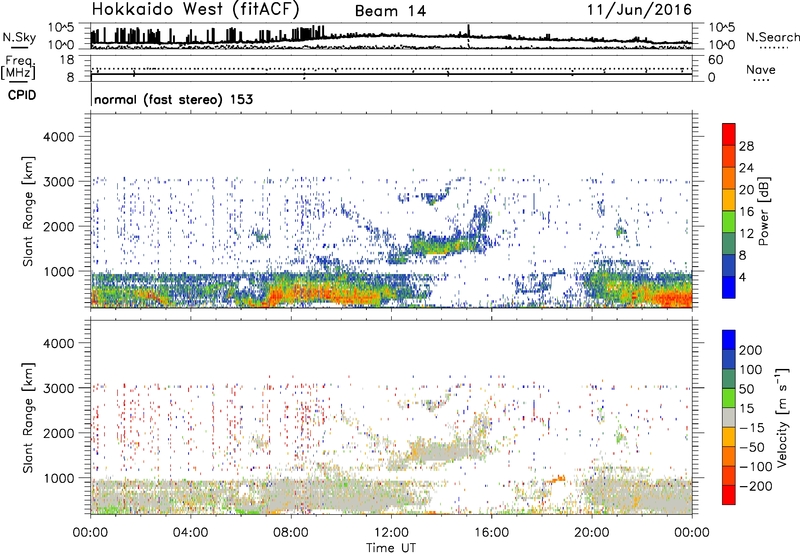Click the '2000' tick of the power panel
This screenshot has height=554, width=800.
[58, 226]
